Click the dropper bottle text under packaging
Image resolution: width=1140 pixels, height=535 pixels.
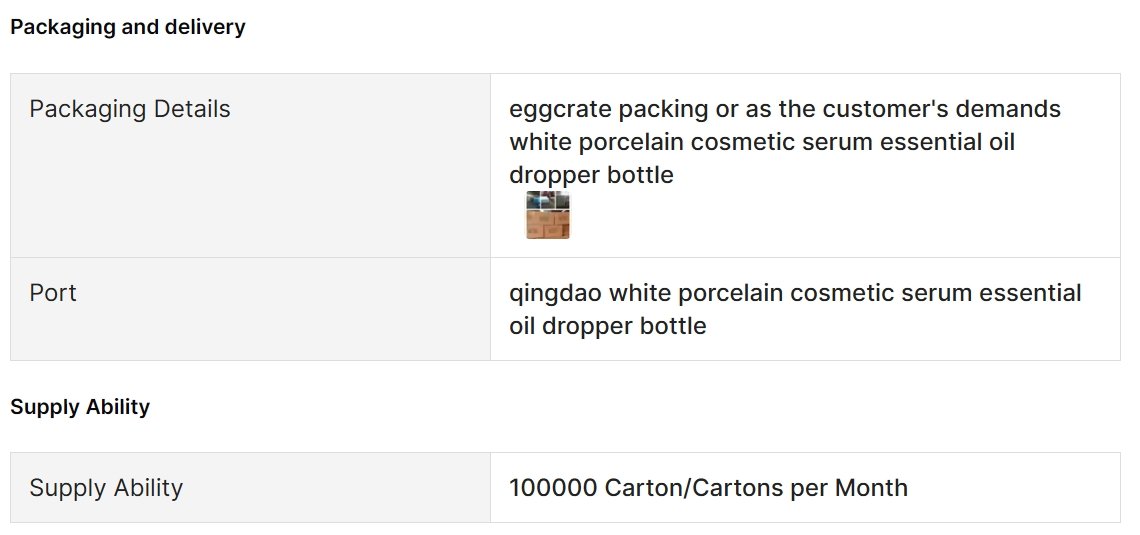[x=591, y=174]
